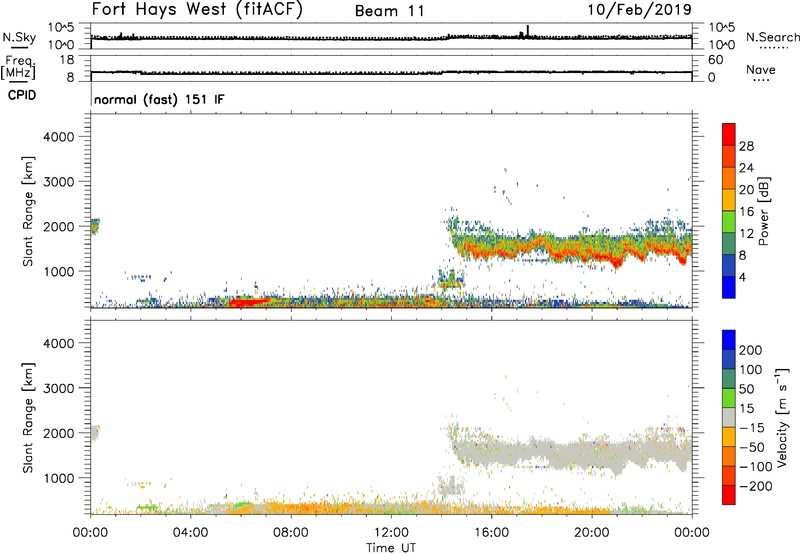Click the 'Fort Hays West (fitACF)' title
This screenshot has width=800, height=554.
(x=197, y=10)
